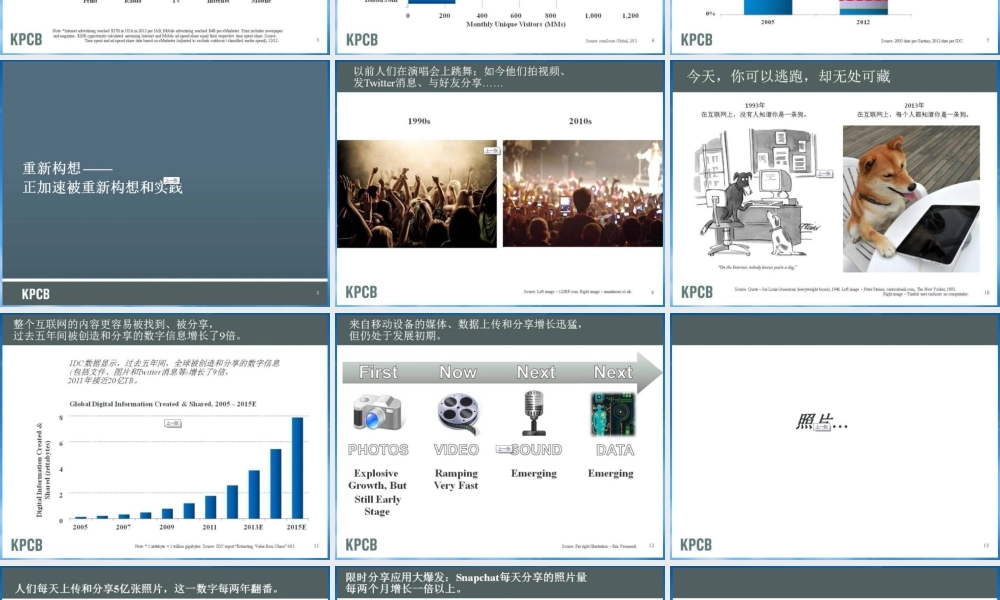Click the data screen icon above DATA
The width and height of the screenshot is (1000, 600).
(613, 414)
